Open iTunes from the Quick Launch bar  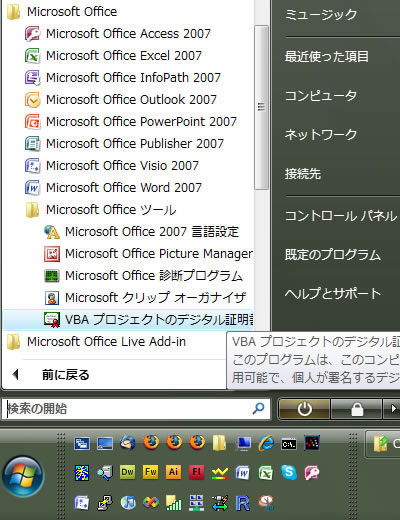(x=128, y=503)
